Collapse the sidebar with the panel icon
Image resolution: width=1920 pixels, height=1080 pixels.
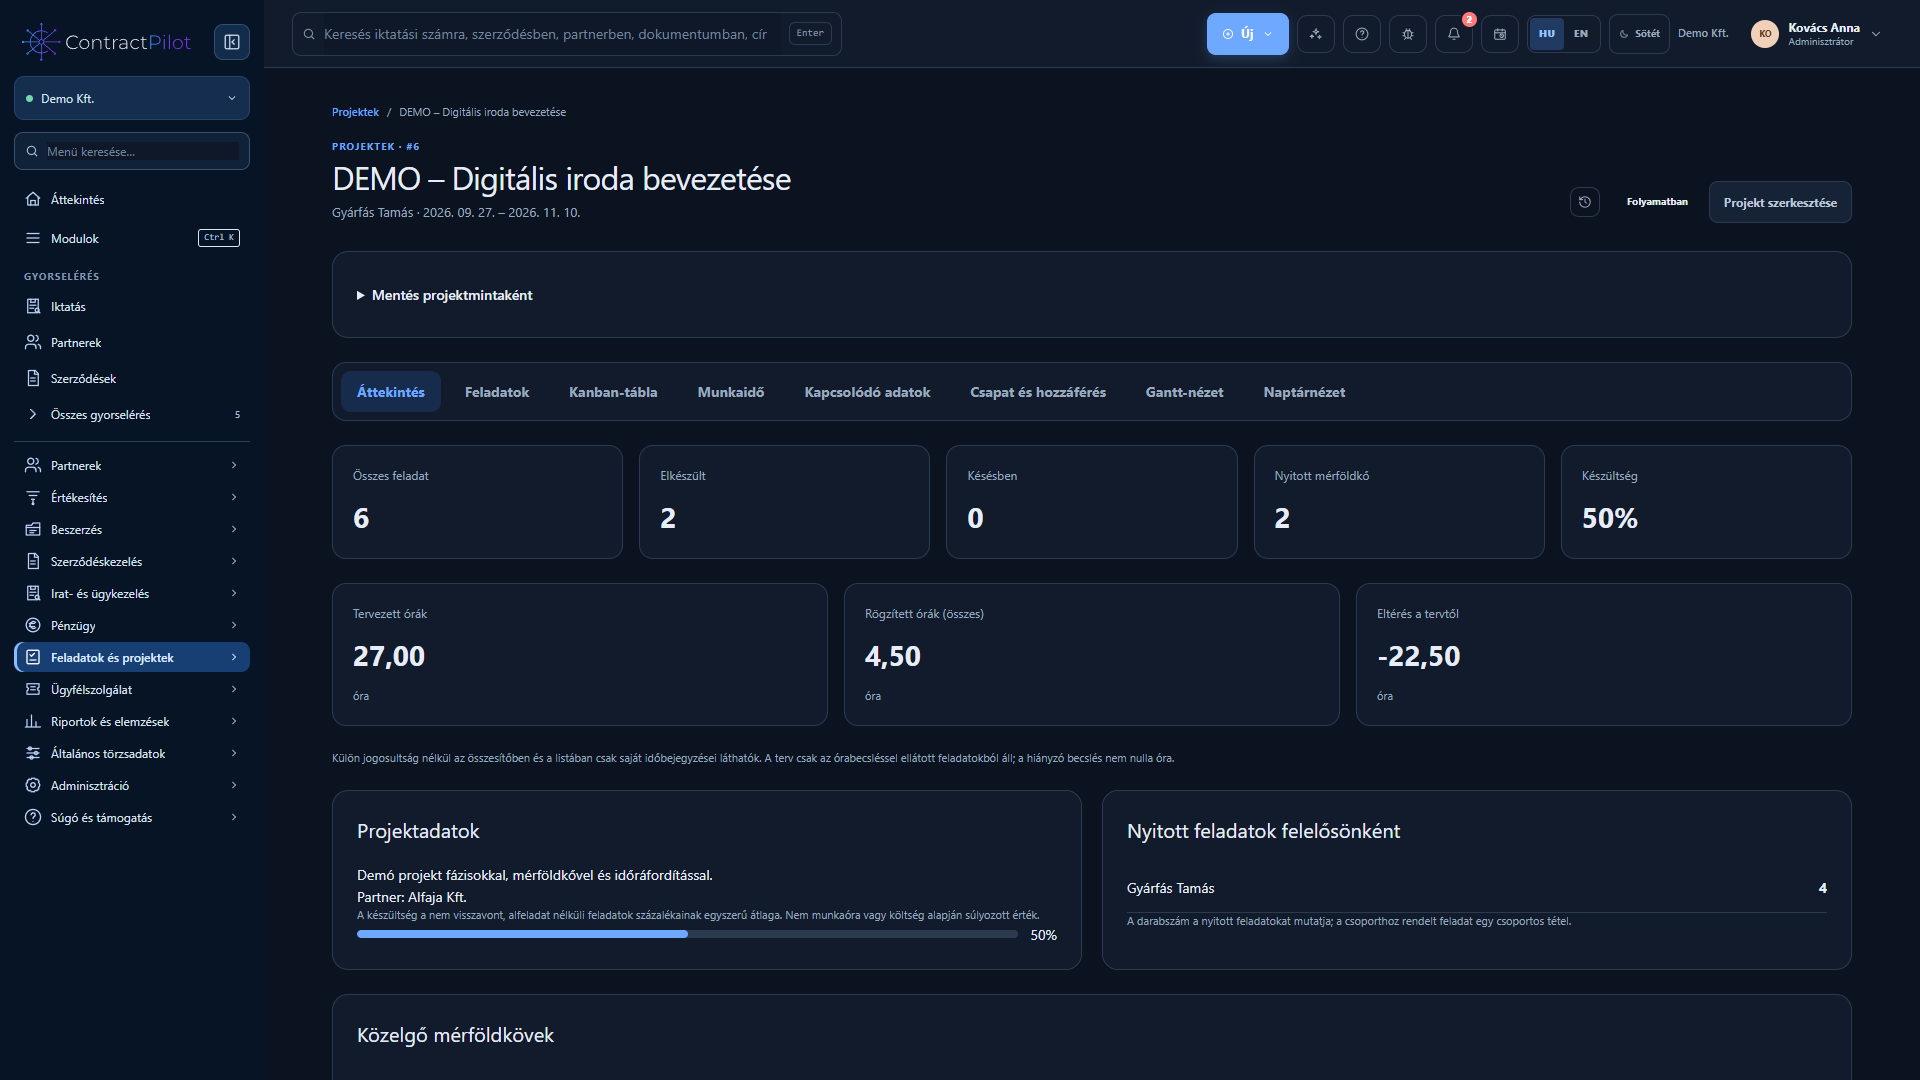coord(232,42)
